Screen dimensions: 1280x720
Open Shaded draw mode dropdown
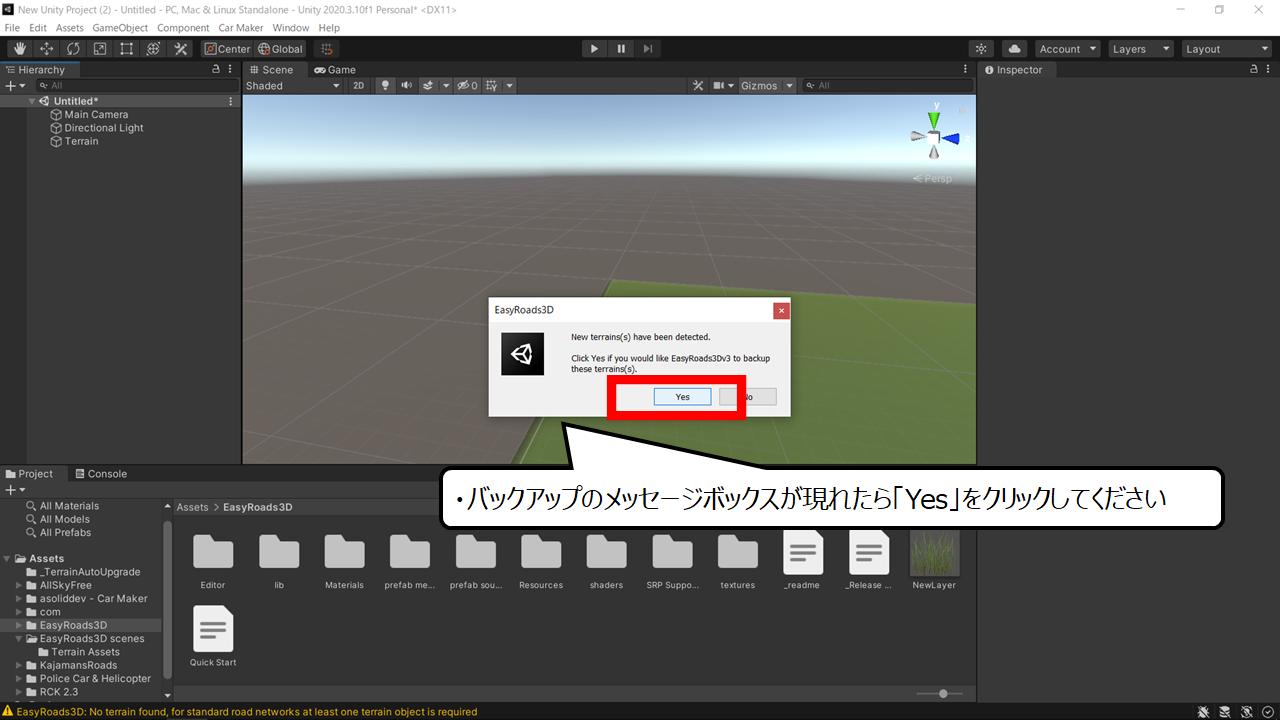293,86
